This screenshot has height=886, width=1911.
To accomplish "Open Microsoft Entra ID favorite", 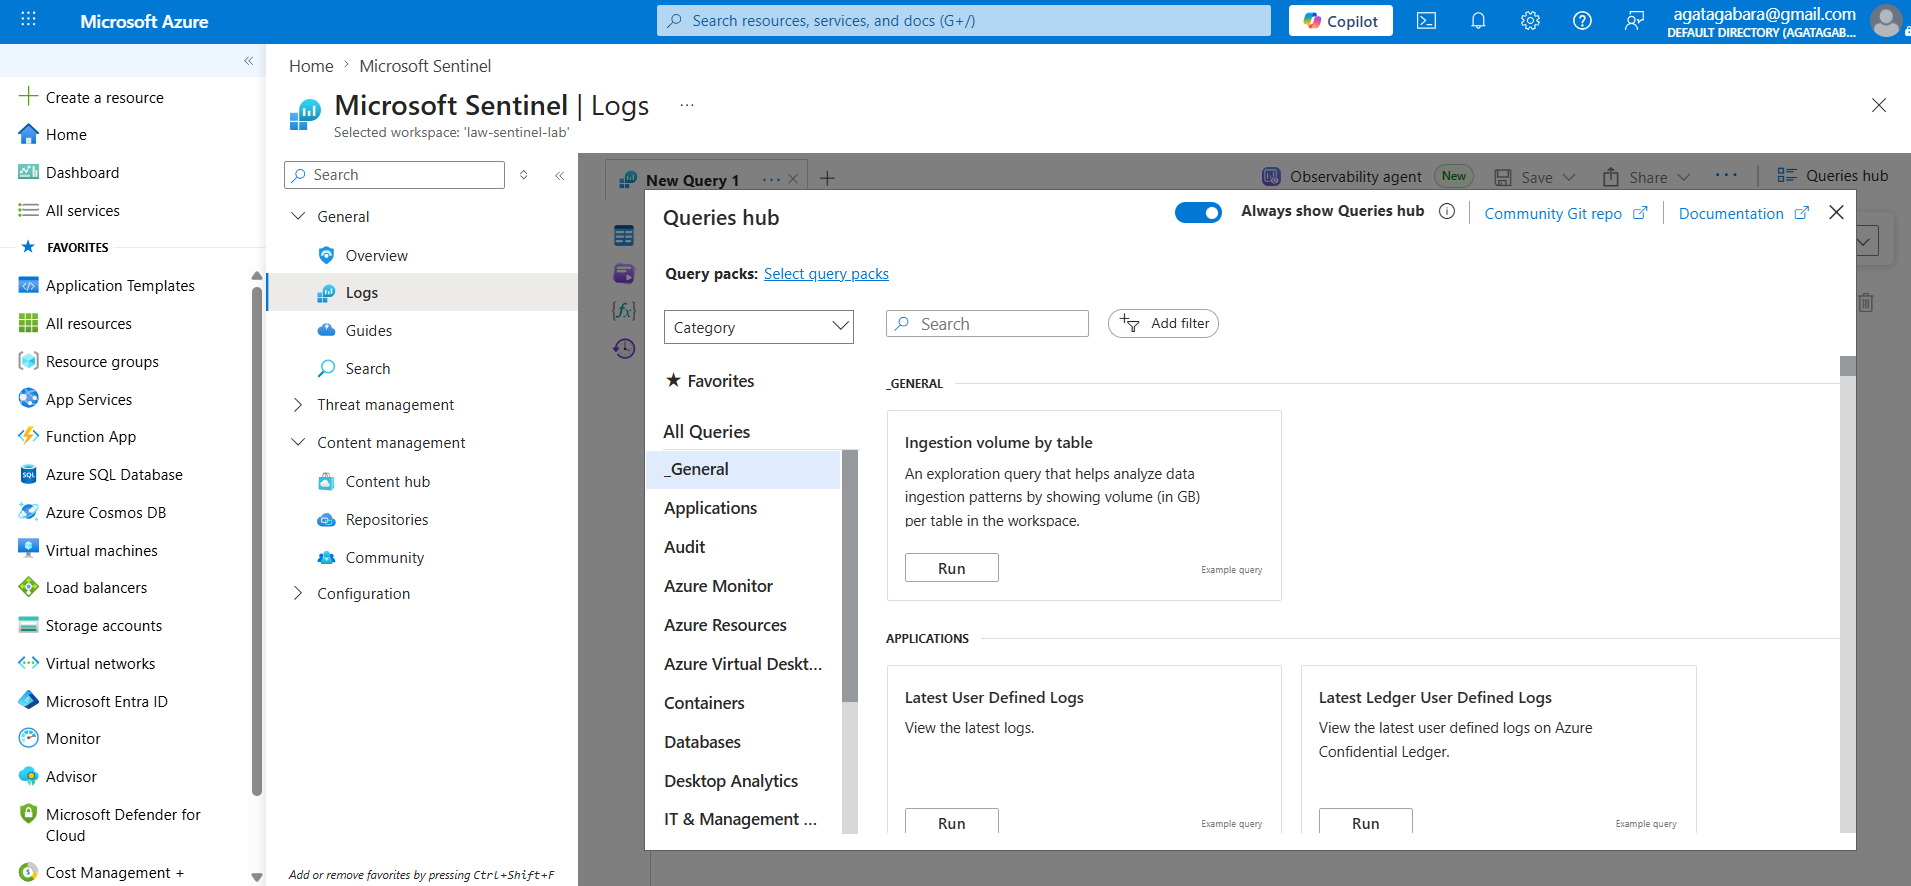I will (x=106, y=702).
